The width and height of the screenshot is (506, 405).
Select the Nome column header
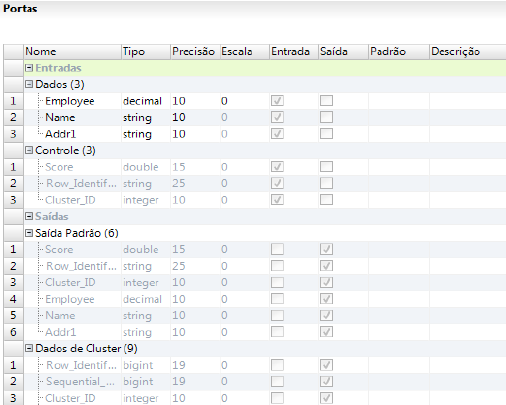[72, 52]
